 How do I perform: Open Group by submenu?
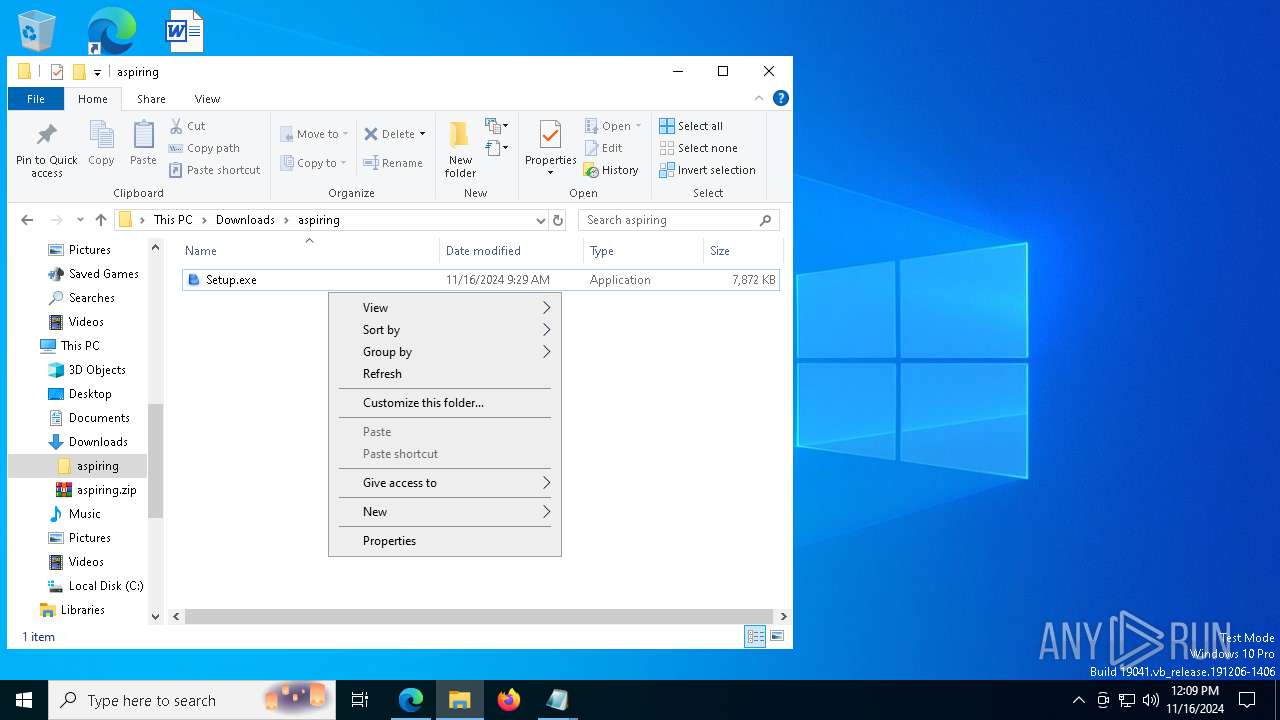pos(446,352)
